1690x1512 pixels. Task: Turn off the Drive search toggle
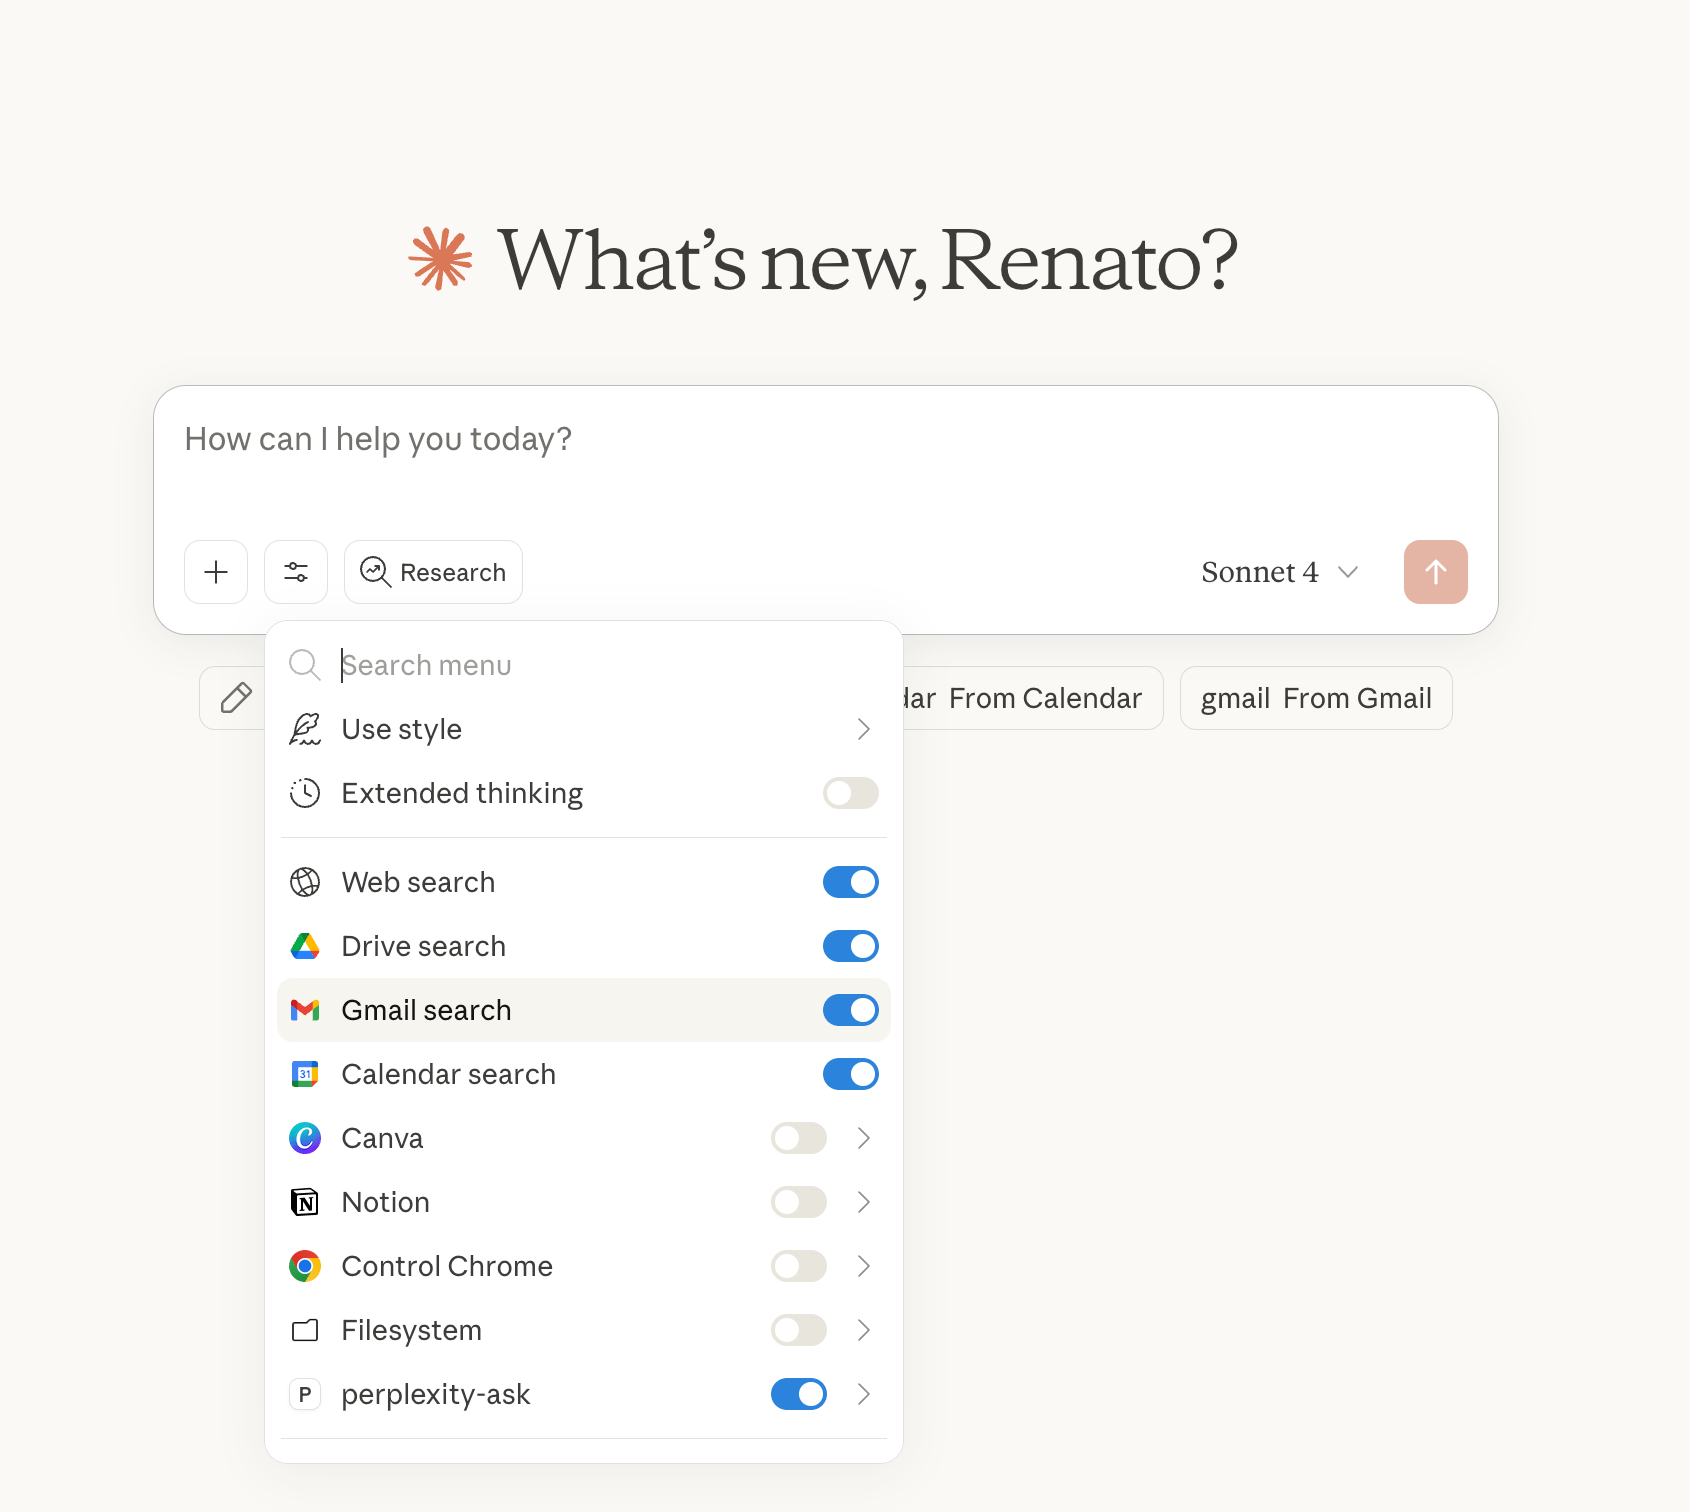[851, 946]
